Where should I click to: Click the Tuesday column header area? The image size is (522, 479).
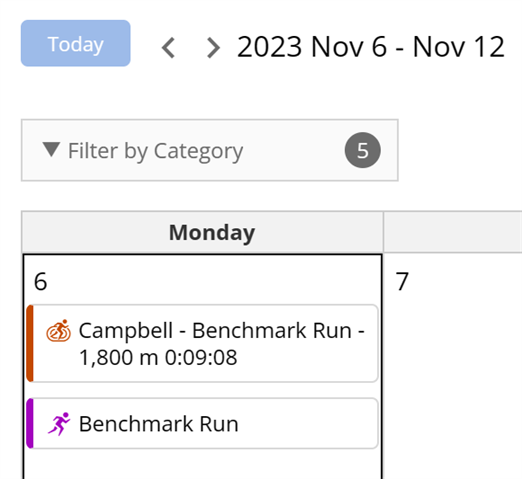point(453,232)
